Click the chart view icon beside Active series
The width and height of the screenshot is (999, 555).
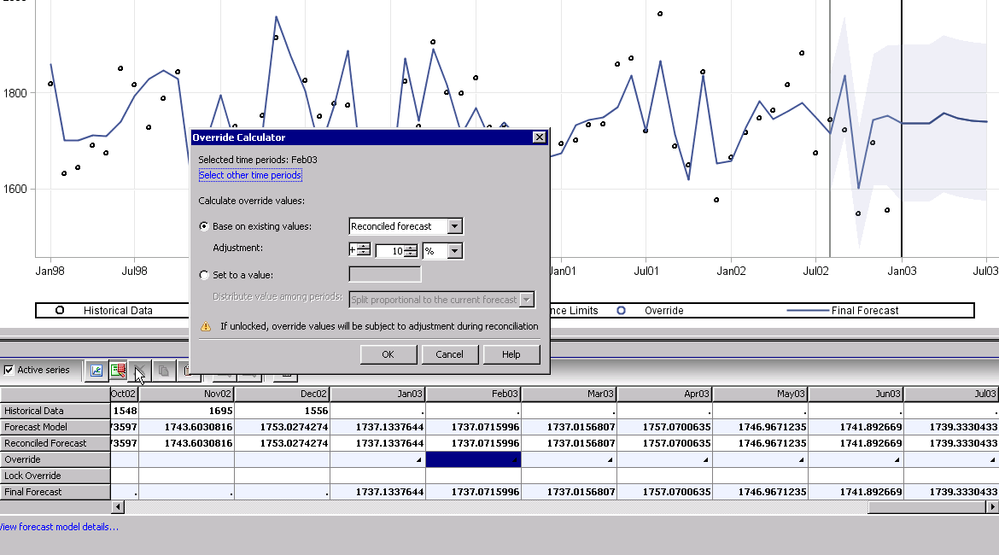(96, 370)
